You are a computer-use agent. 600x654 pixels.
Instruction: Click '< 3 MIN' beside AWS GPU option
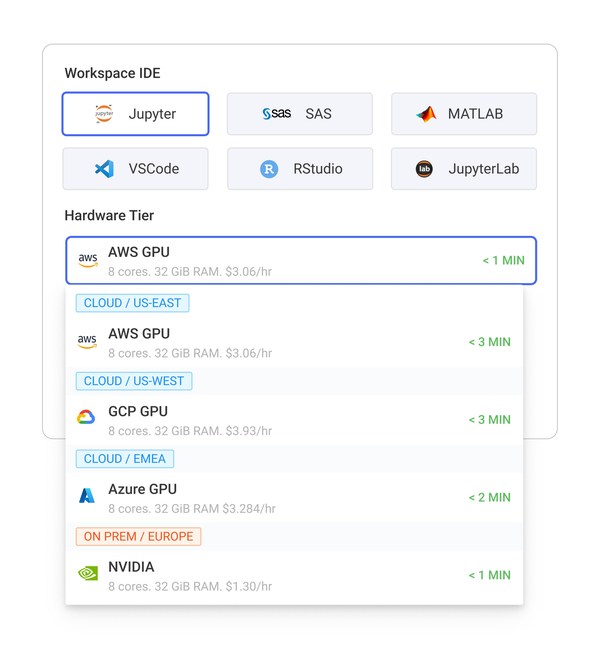pyautogui.click(x=490, y=342)
